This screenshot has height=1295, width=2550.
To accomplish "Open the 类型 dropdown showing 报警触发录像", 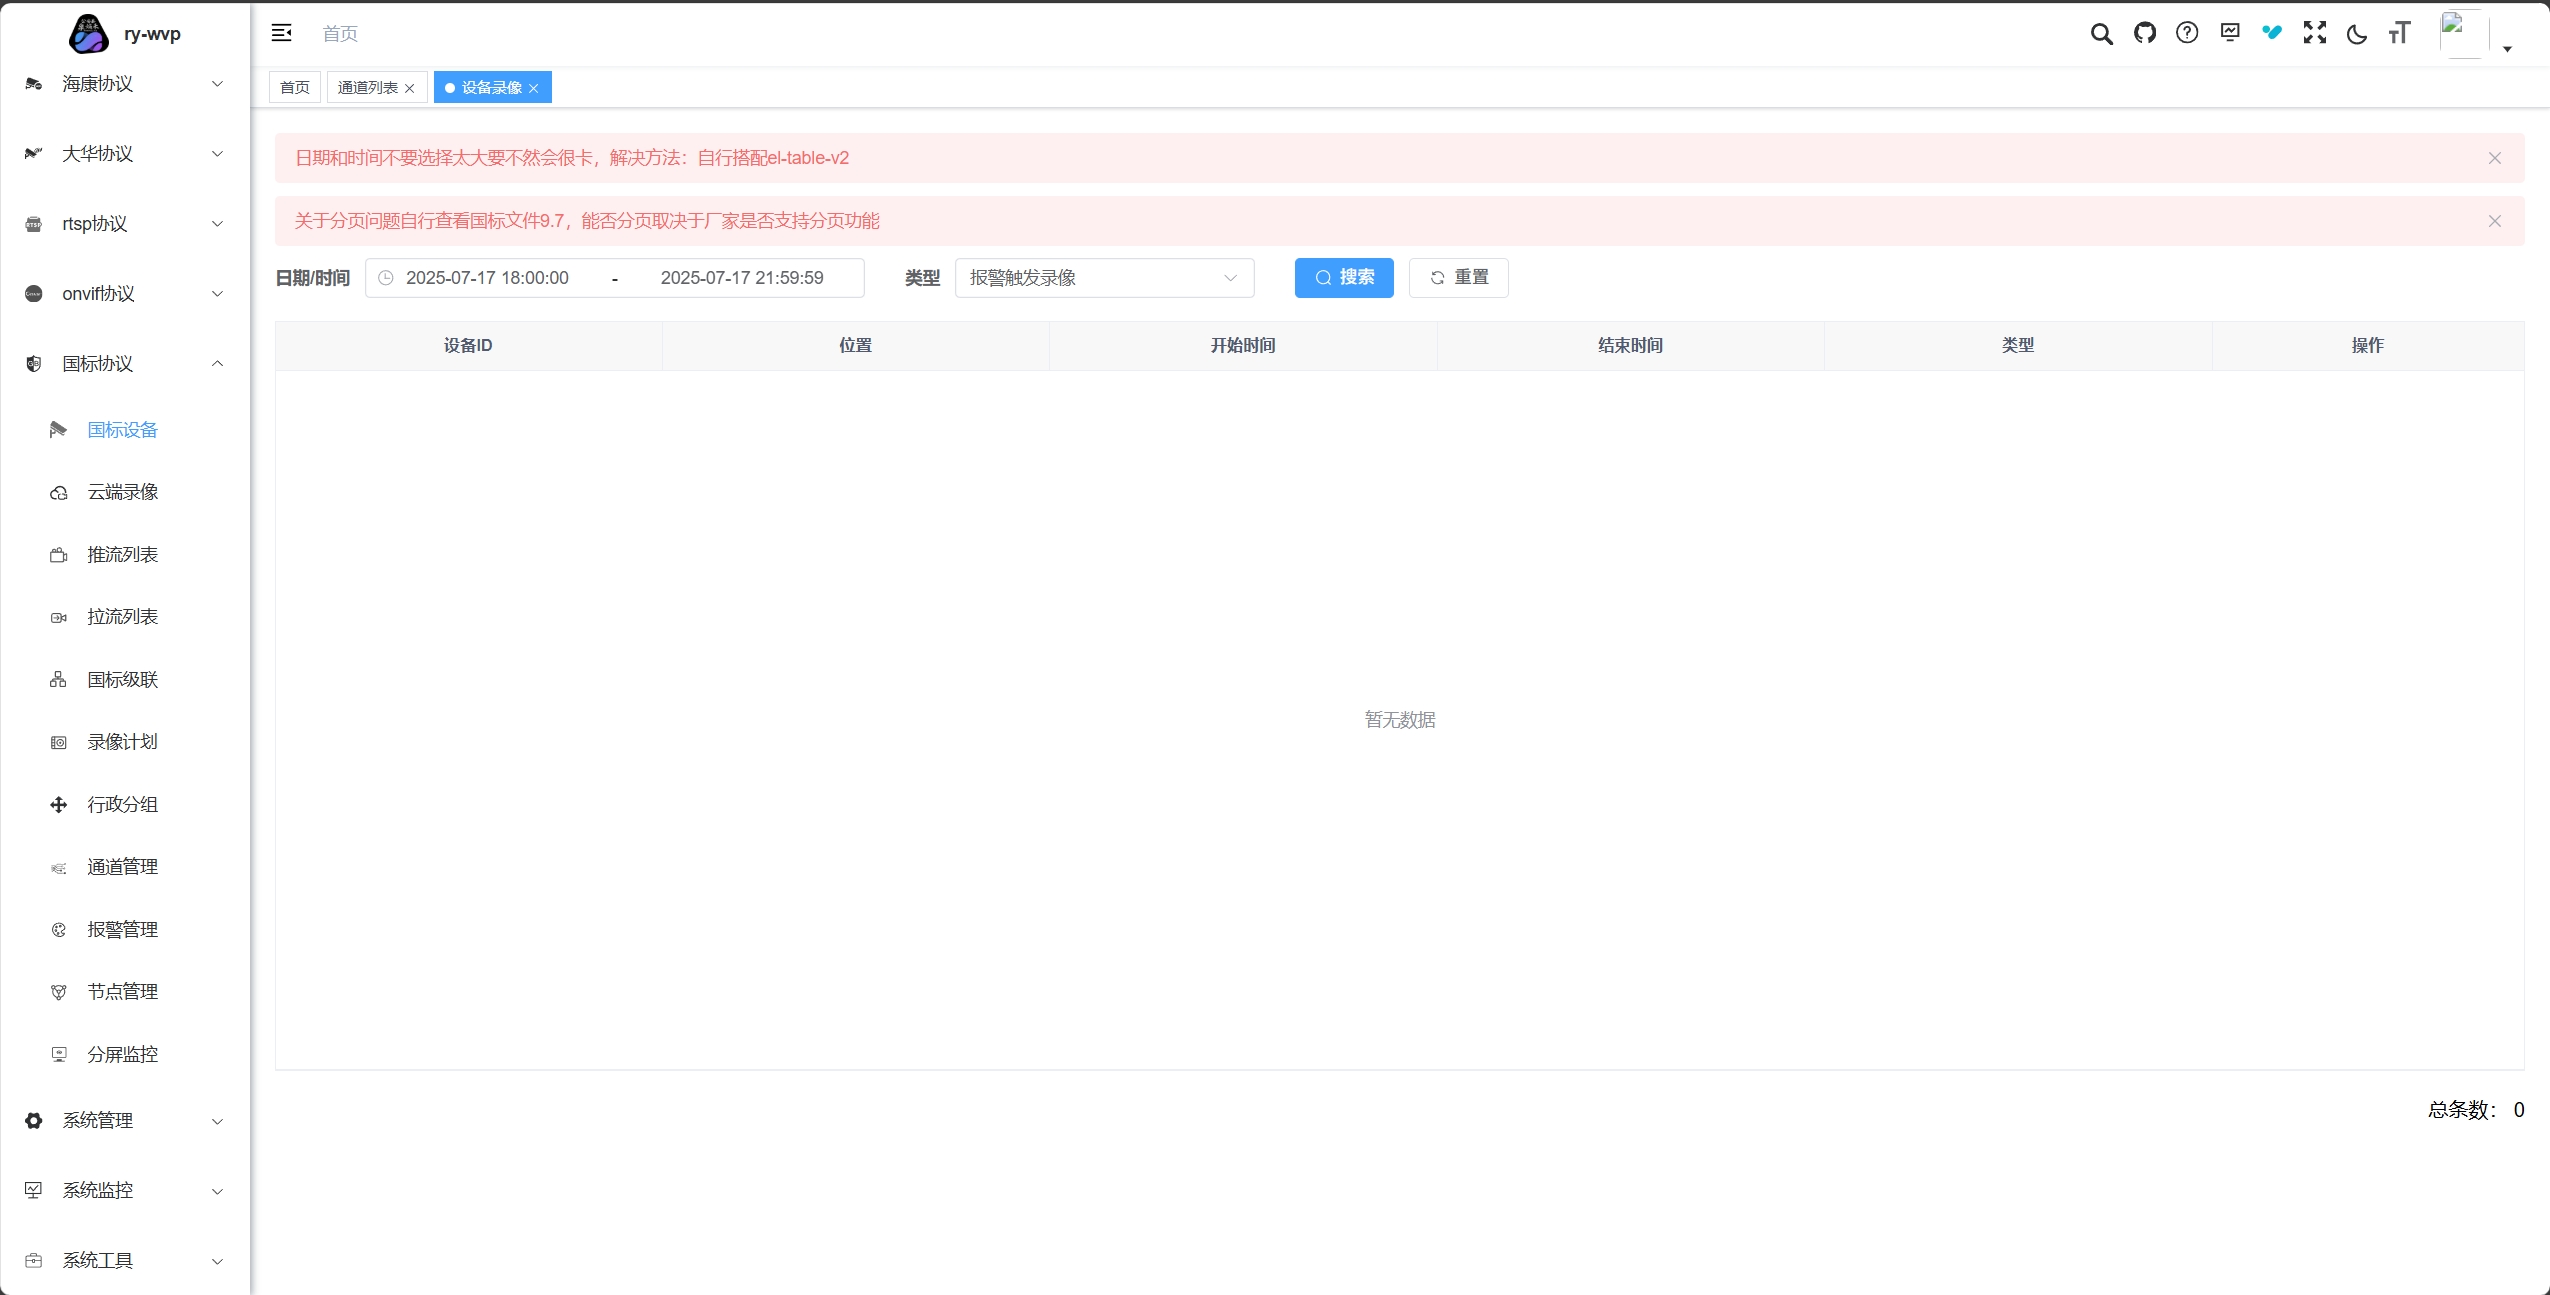I will (x=1104, y=278).
